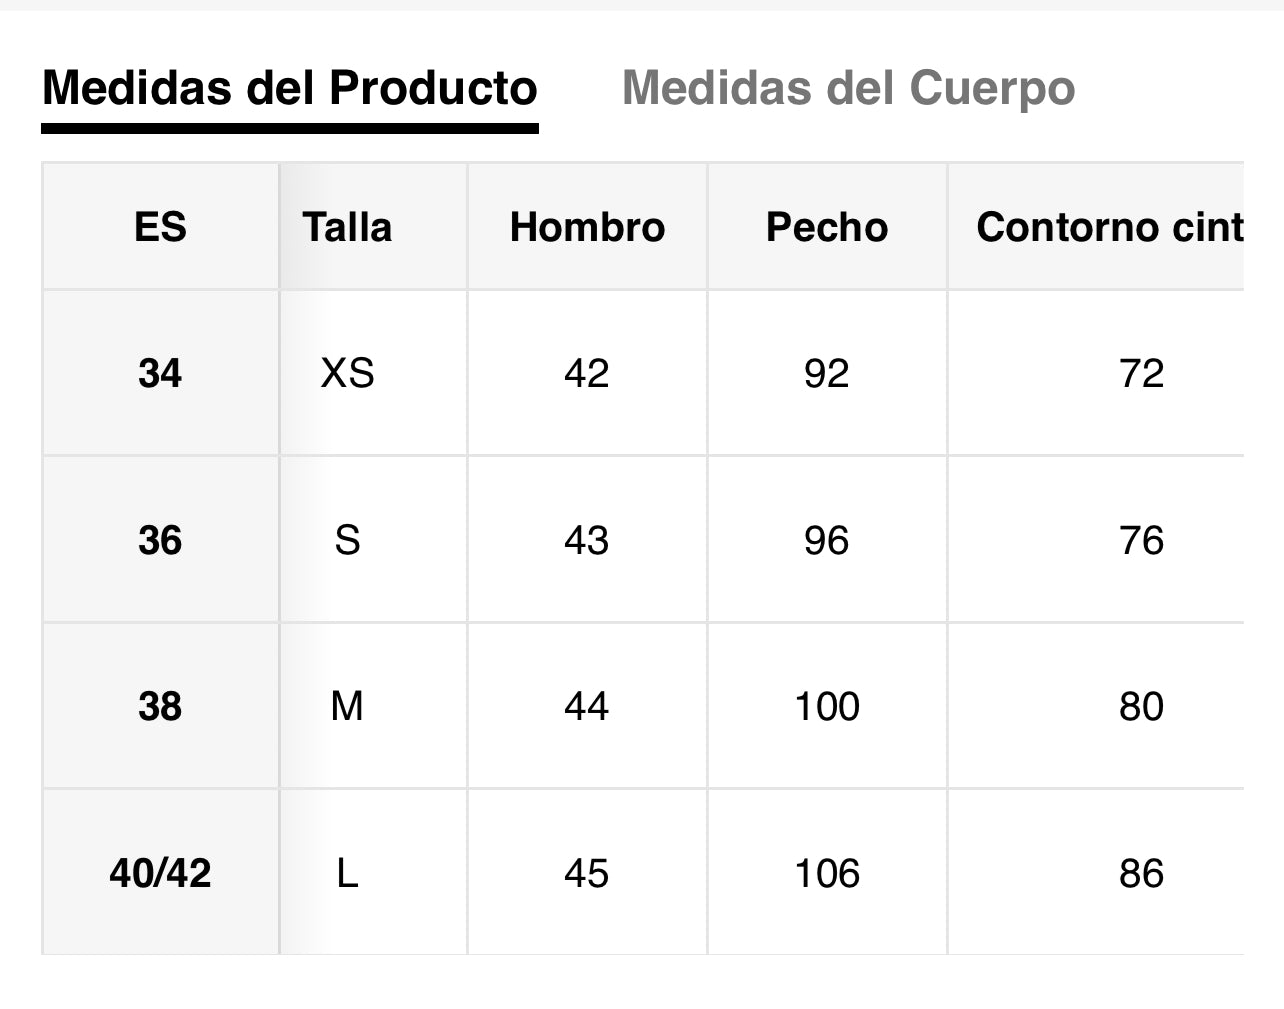Switch to the Medidas del Cuerpo tab
Viewport: 1284px width, 1009px height.
pyautogui.click(x=848, y=88)
